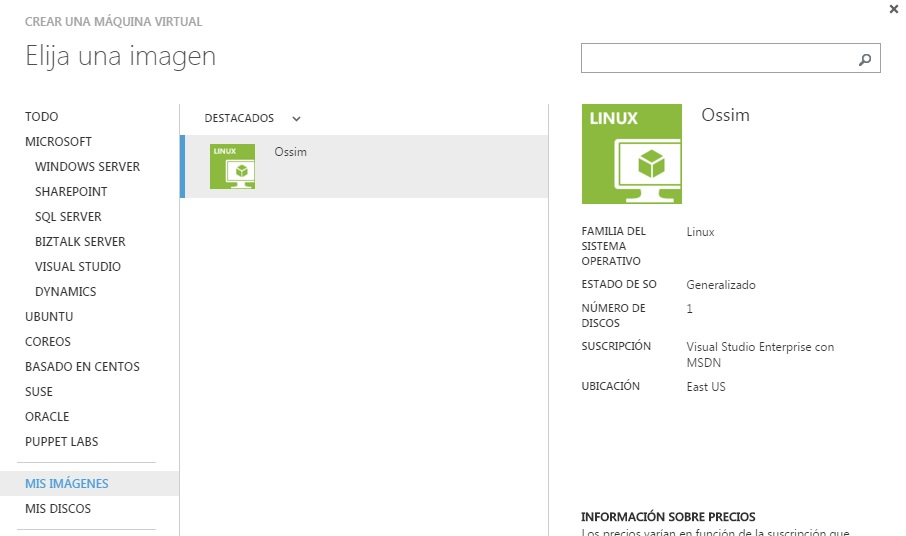Choose the SharePoint category
The width and height of the screenshot is (906, 536).
pos(71,192)
